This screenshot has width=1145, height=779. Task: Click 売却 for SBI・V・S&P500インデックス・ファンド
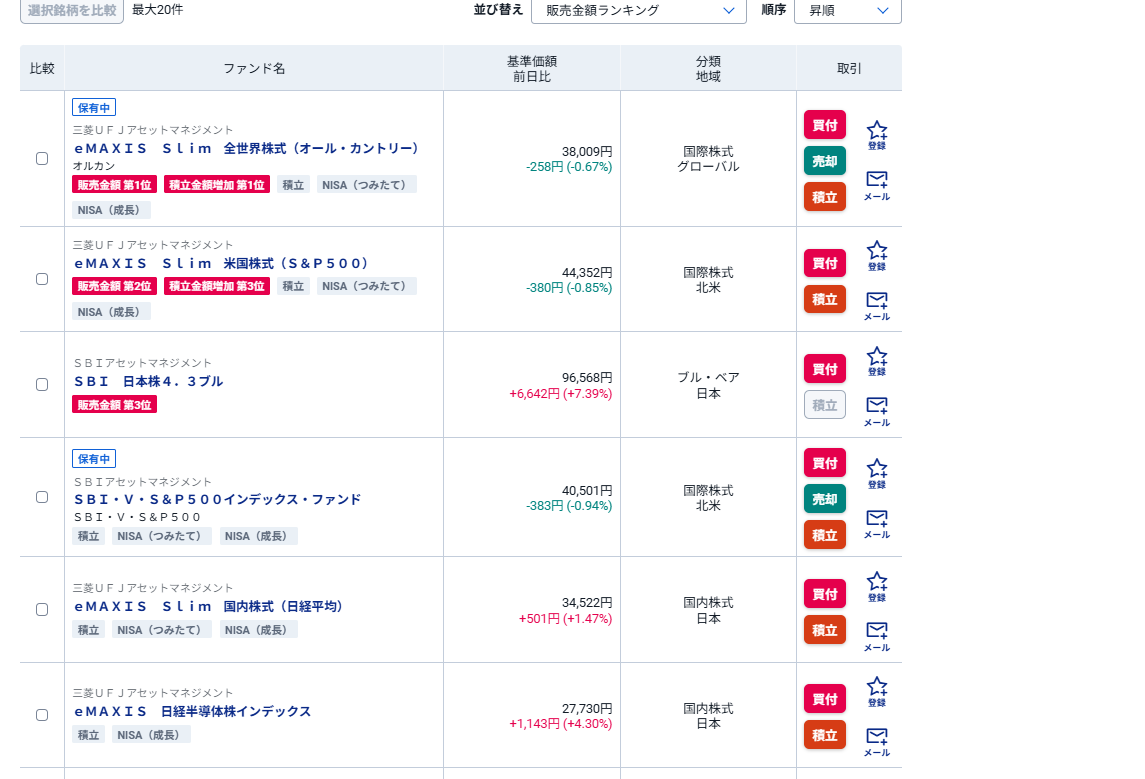point(824,499)
